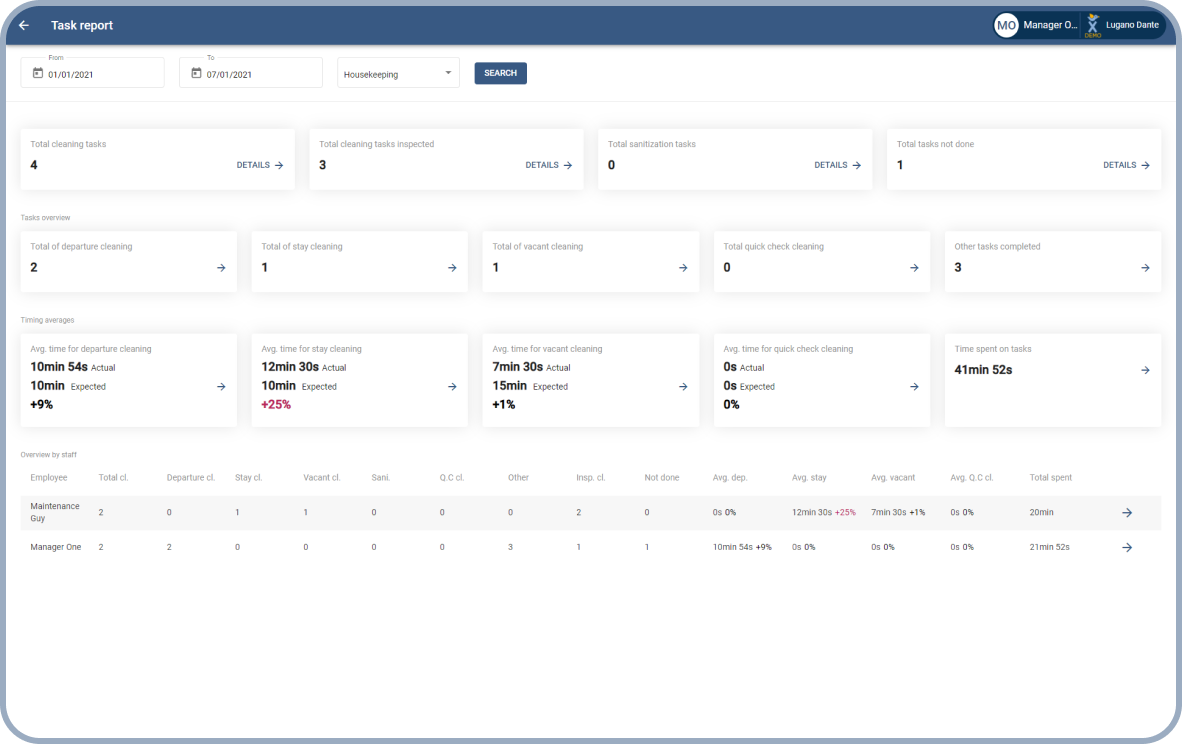Open the From date calendar icon
The image size is (1182, 744).
(38, 73)
